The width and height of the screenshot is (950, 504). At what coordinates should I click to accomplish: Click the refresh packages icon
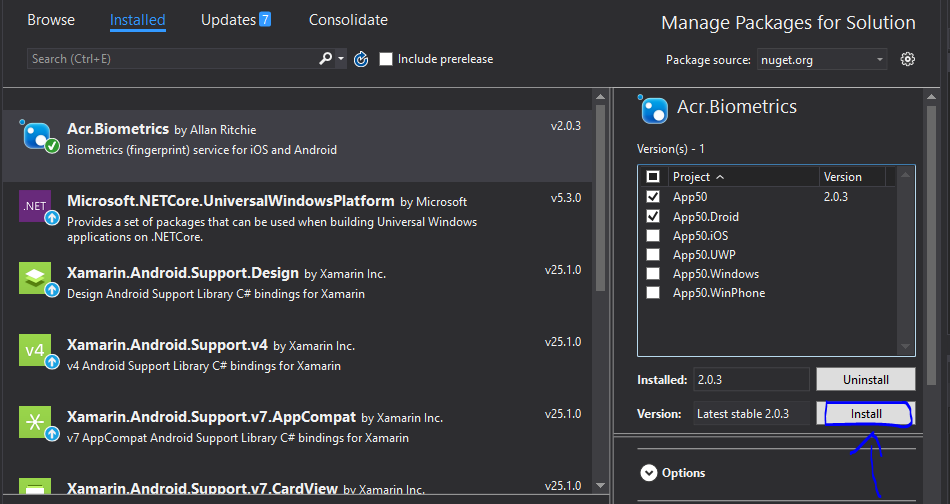(x=361, y=59)
